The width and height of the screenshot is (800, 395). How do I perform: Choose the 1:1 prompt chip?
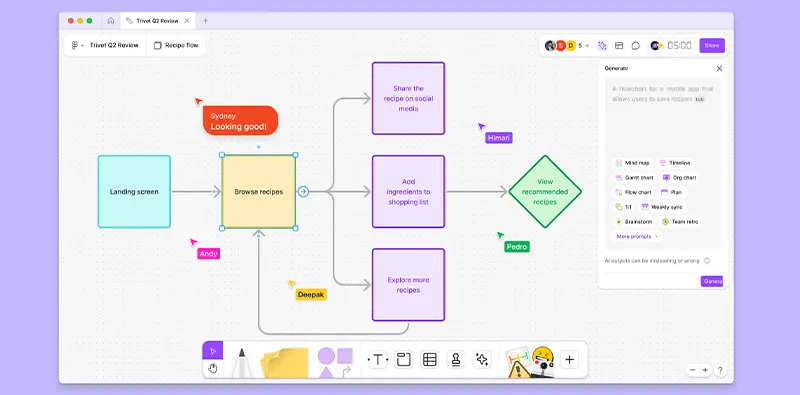tap(623, 207)
